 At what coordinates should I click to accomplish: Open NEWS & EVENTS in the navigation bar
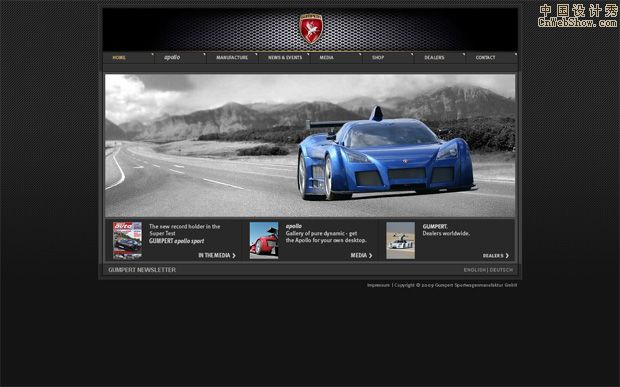click(x=285, y=58)
